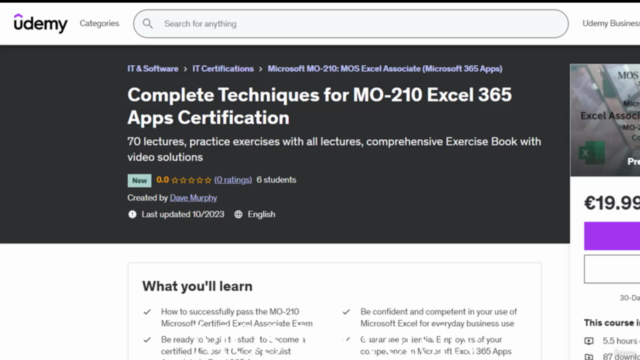640x360 pixels.
Task: Click the course title heading
Action: pyautogui.click(x=319, y=106)
